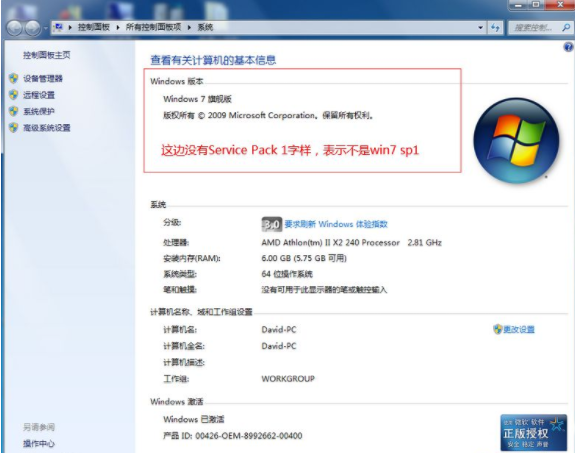Screen dimensions: 575x453
Task: Select 控制面板 breadcrumb in address bar
Action: (x=94, y=27)
